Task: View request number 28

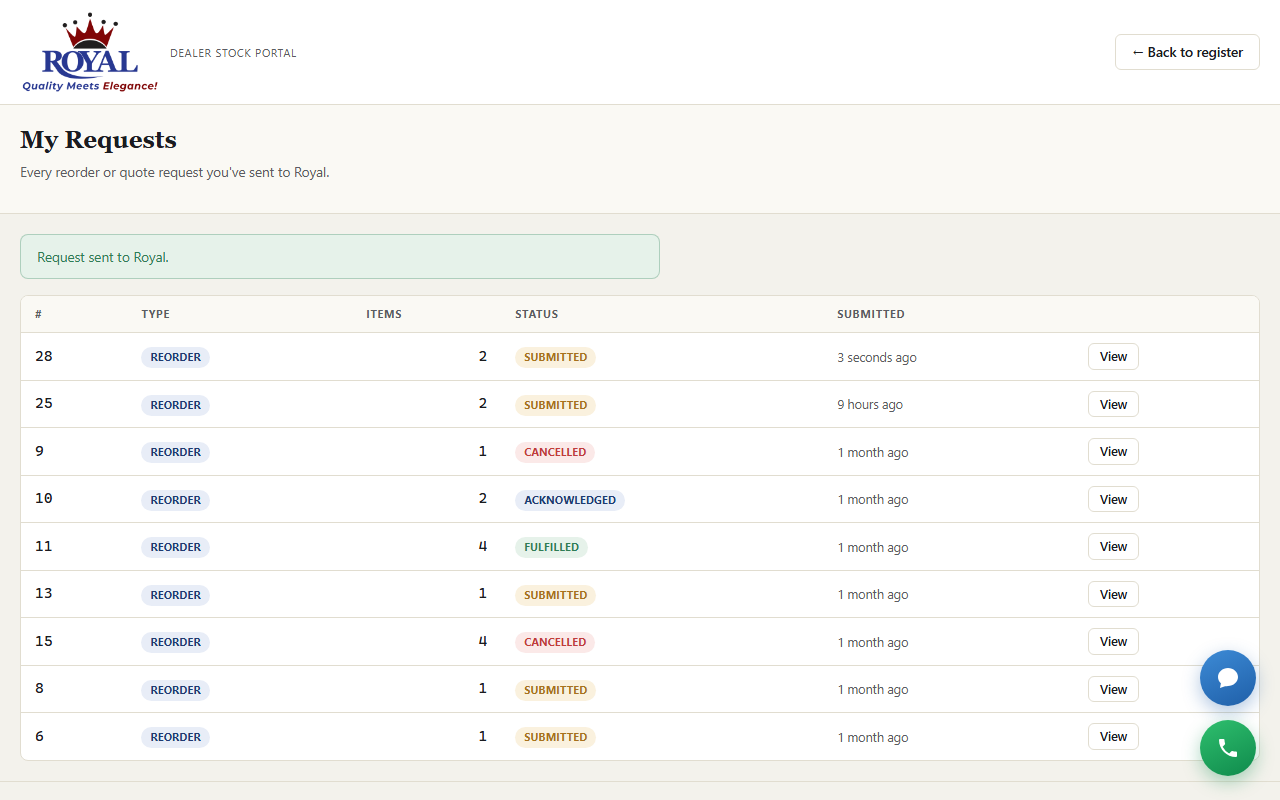Action: (1113, 357)
